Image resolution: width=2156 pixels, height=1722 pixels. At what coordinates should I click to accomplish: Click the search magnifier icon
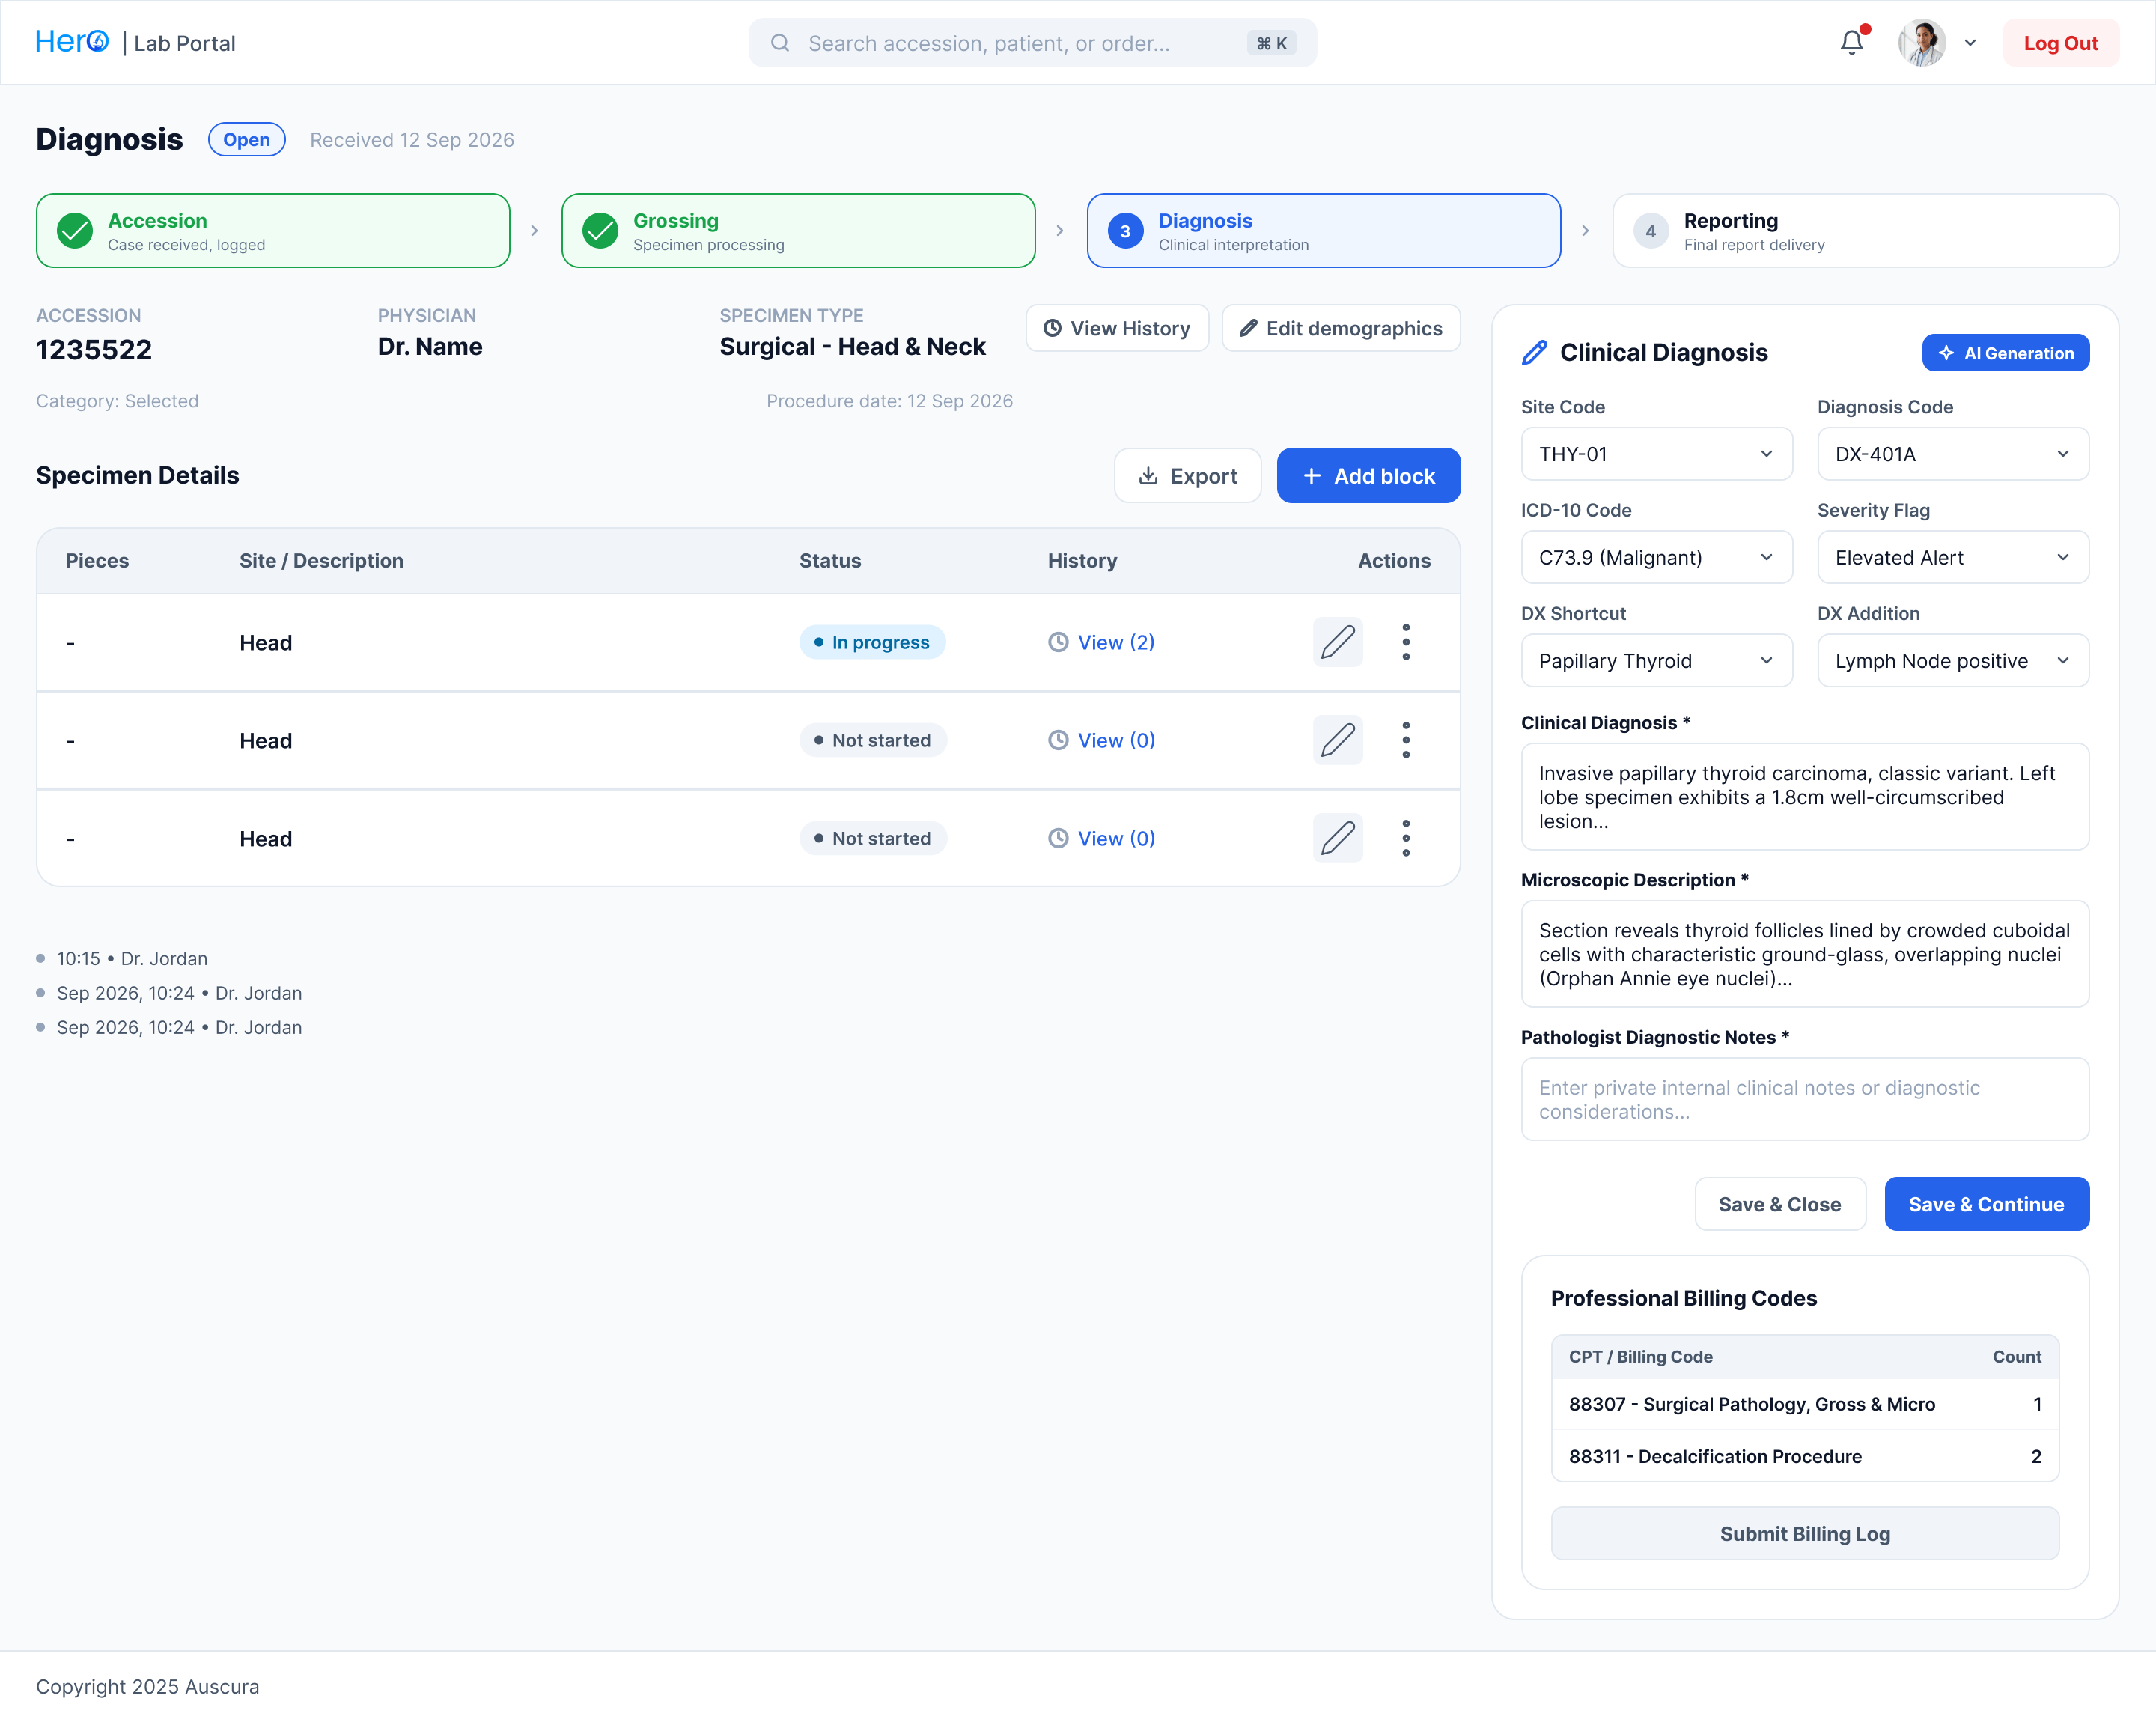pos(780,43)
